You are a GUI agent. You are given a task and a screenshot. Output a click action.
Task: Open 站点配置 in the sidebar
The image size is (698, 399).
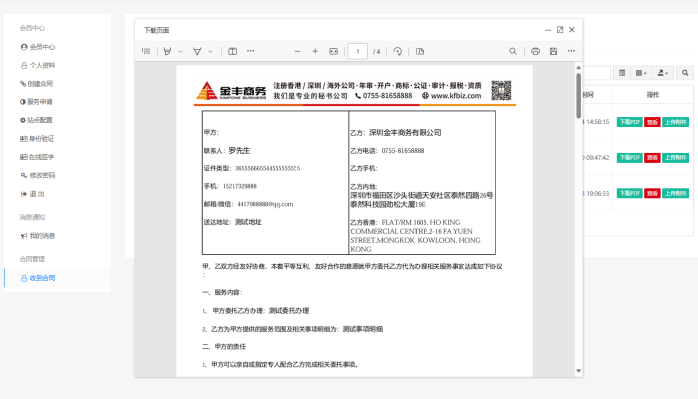pyautogui.click(x=37, y=120)
